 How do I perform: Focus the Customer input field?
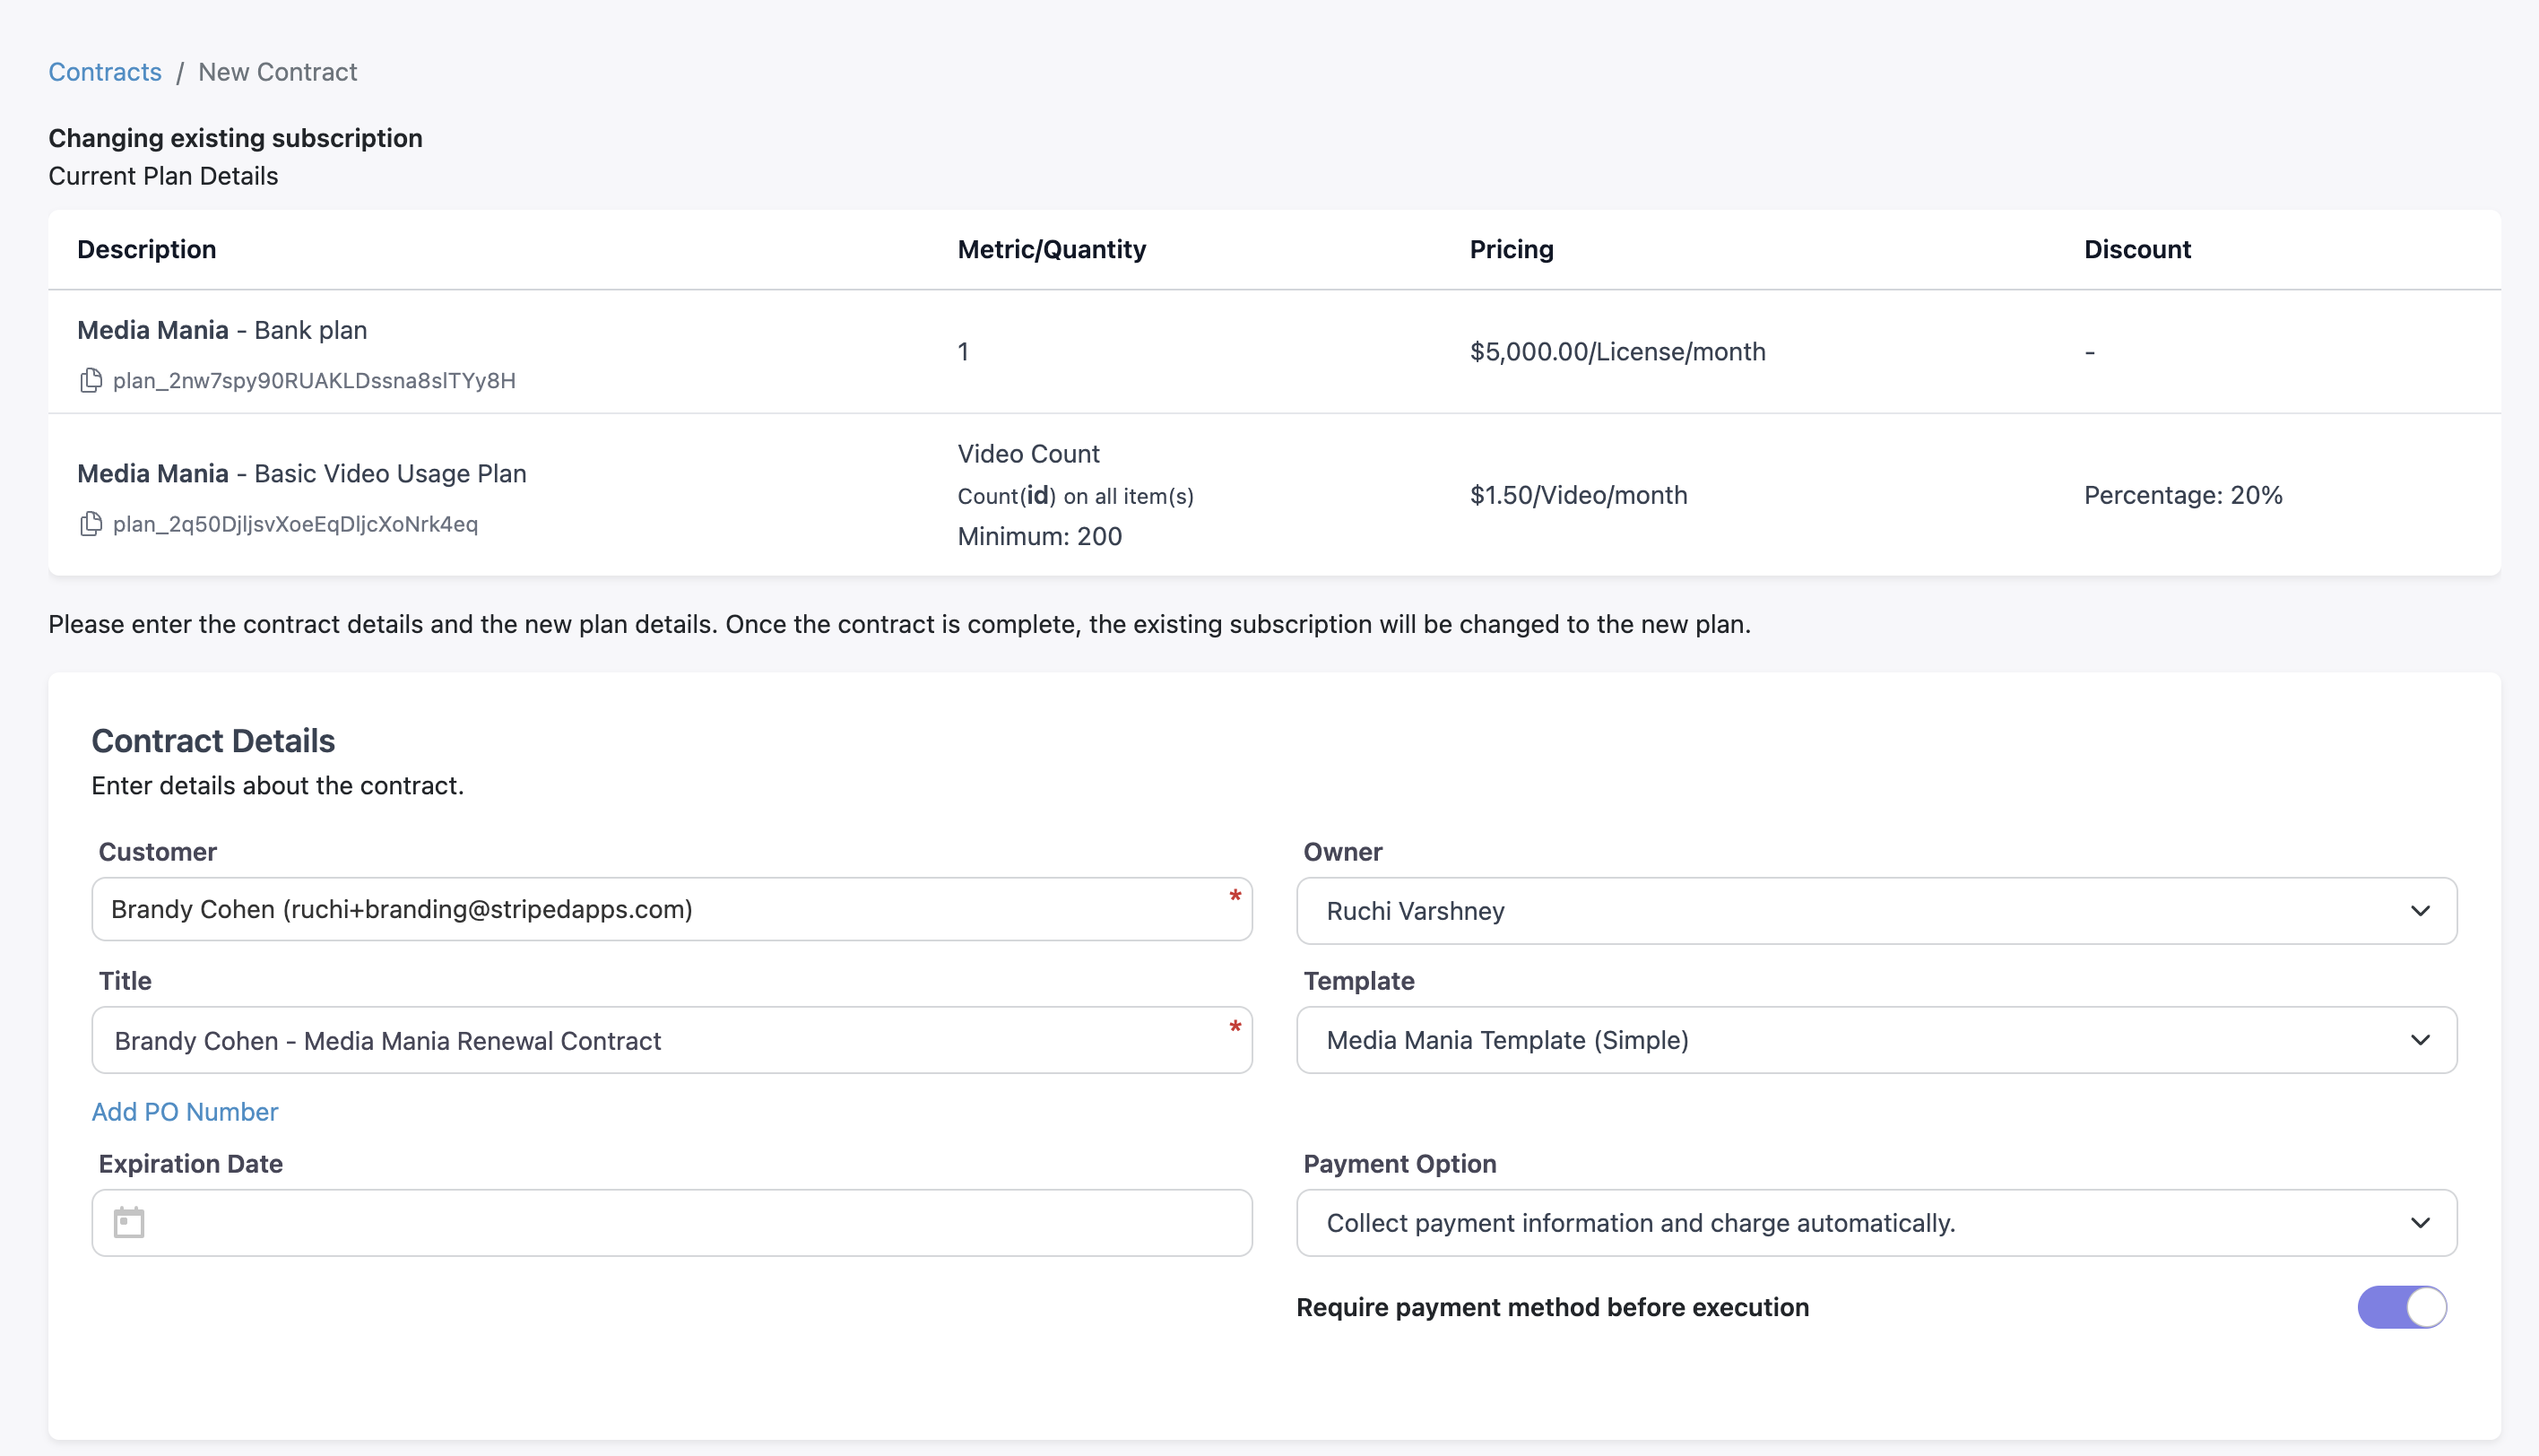(x=660, y=909)
